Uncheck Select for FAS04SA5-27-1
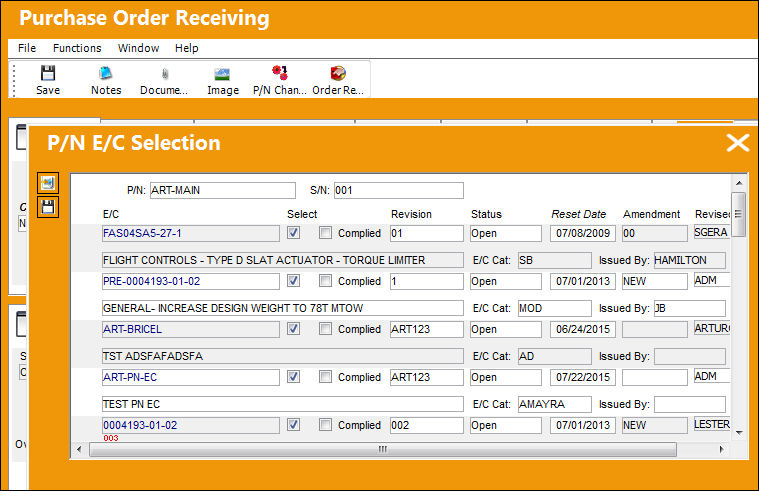The height and width of the screenshot is (491, 759). [x=293, y=233]
